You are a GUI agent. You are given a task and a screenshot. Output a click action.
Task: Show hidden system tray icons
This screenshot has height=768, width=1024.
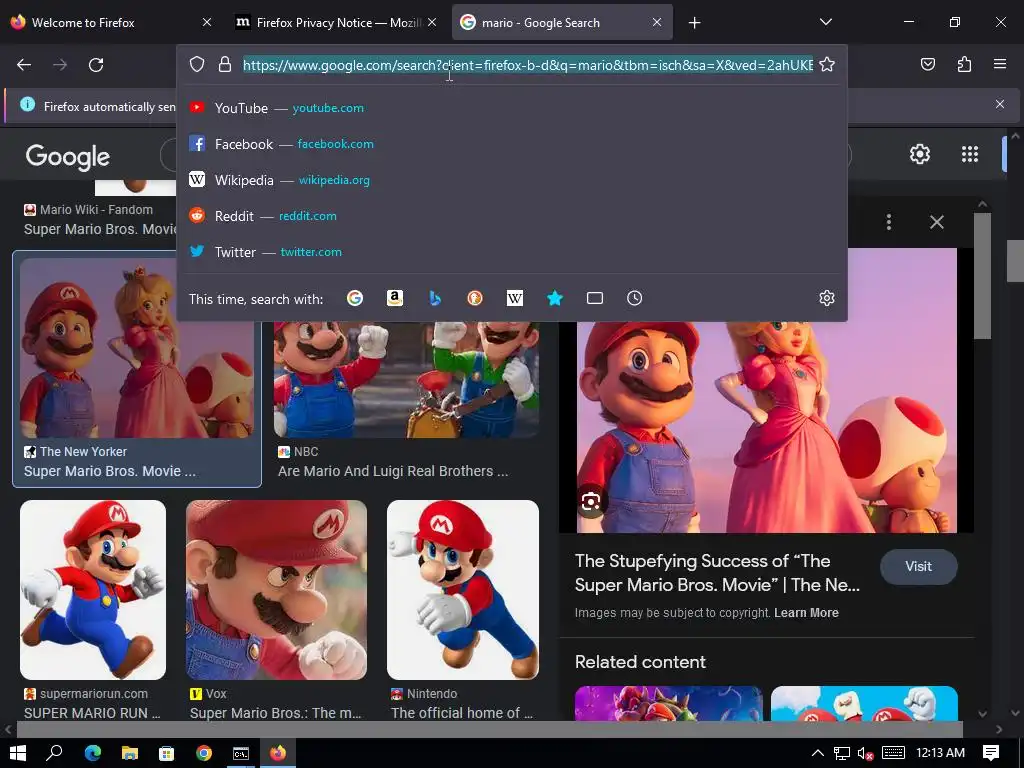coord(817,753)
